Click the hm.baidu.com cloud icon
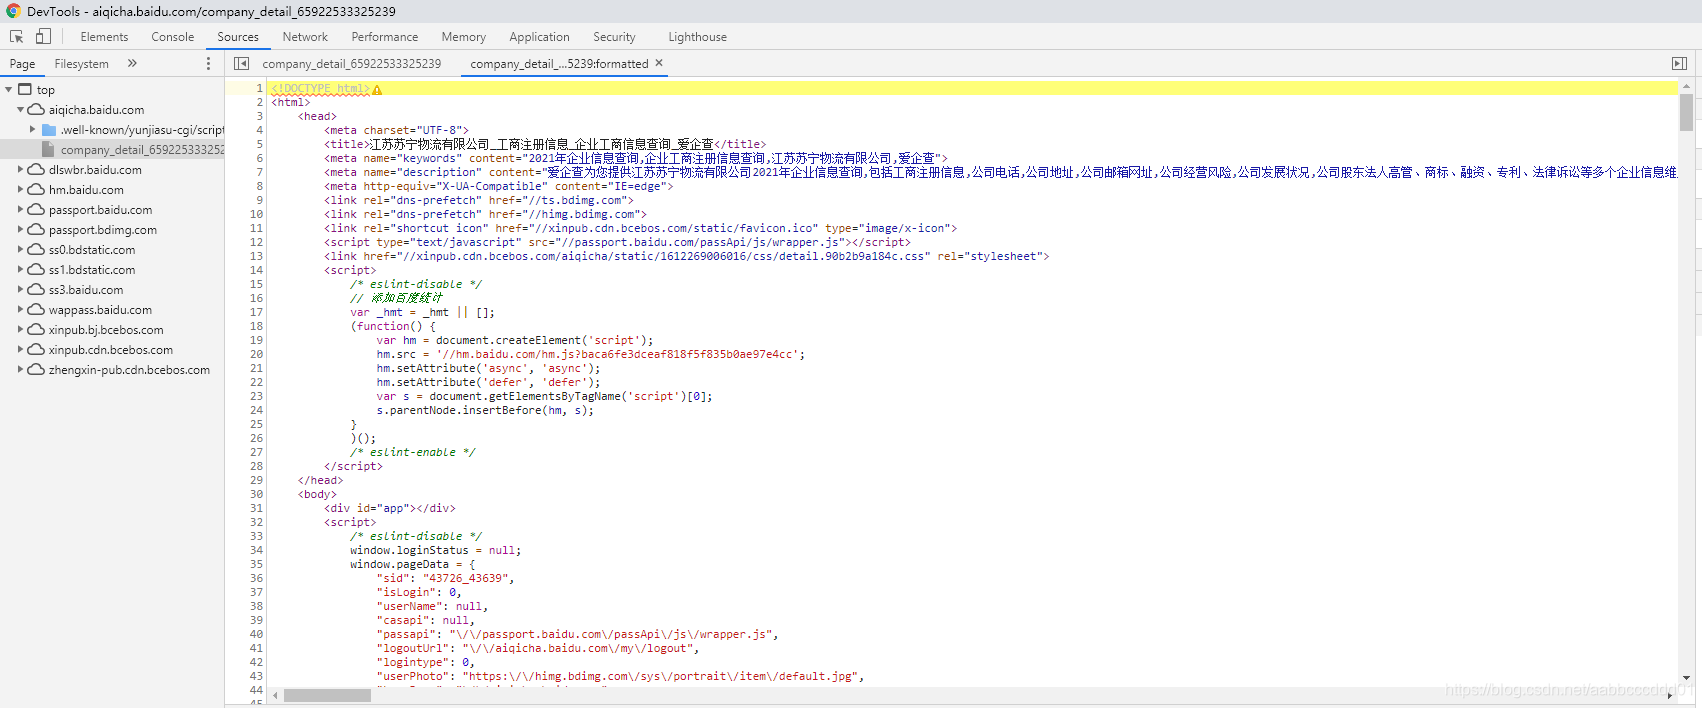Image resolution: width=1702 pixels, height=708 pixels. click(x=36, y=189)
